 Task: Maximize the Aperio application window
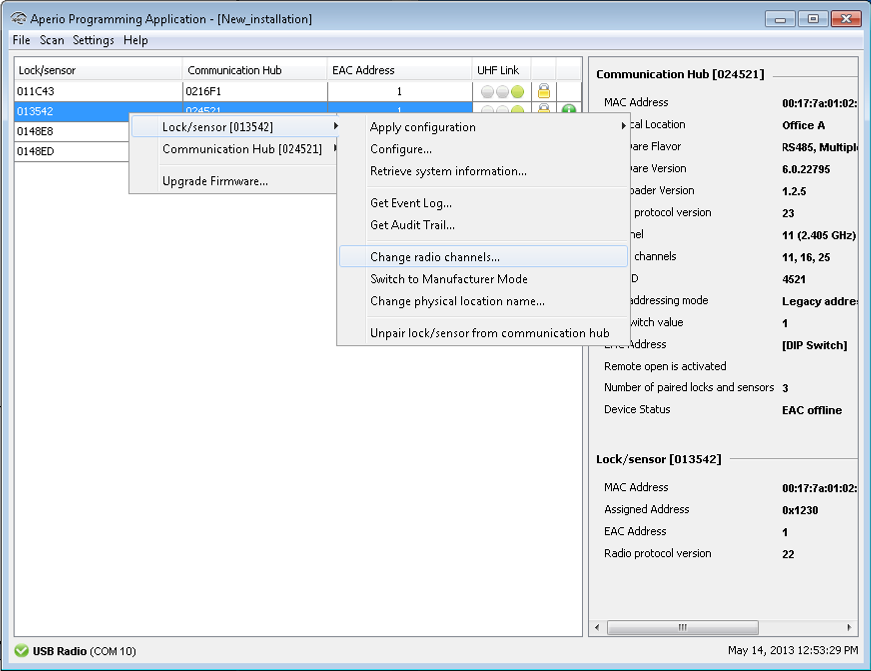click(813, 19)
